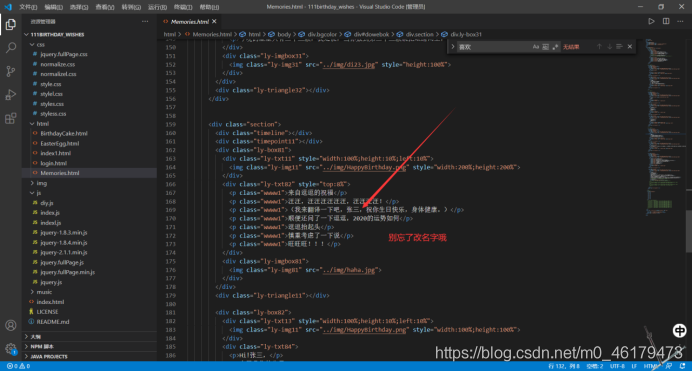
Task: Click the notification bell in status bar
Action: point(683,366)
